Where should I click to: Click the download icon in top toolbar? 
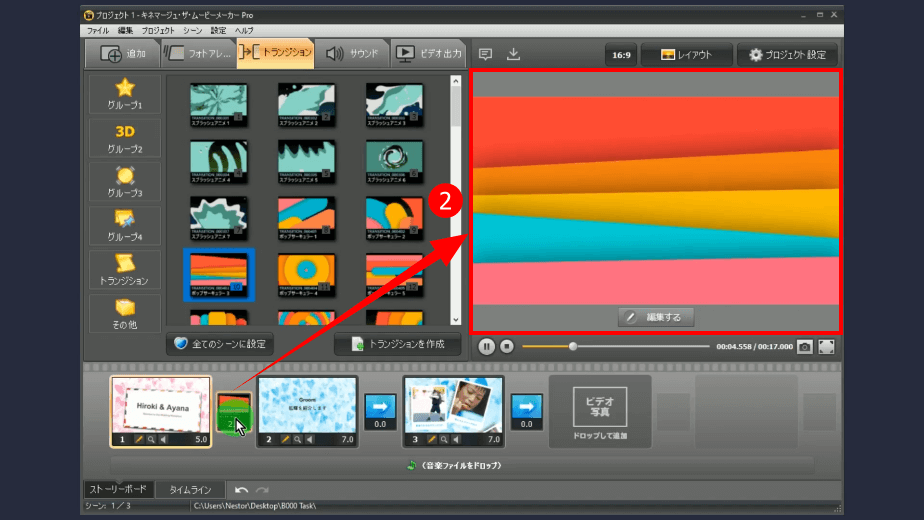click(513, 54)
